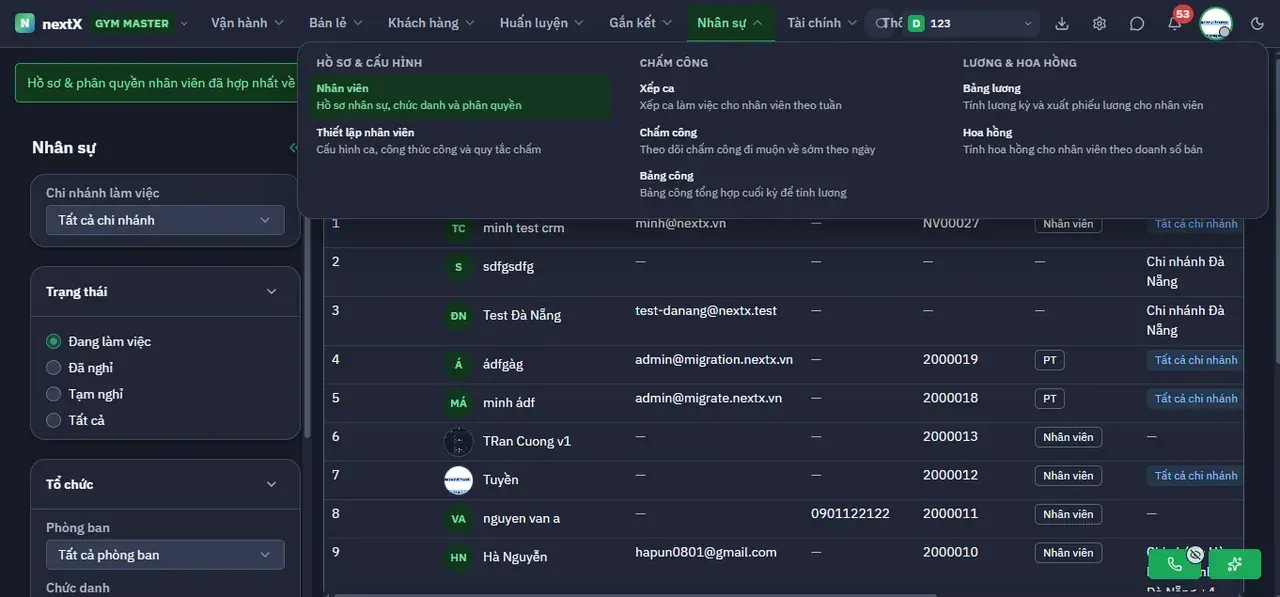Screen dimensions: 1280x597
Task: Expand the Huấn luyện menu
Action: pos(543,23)
